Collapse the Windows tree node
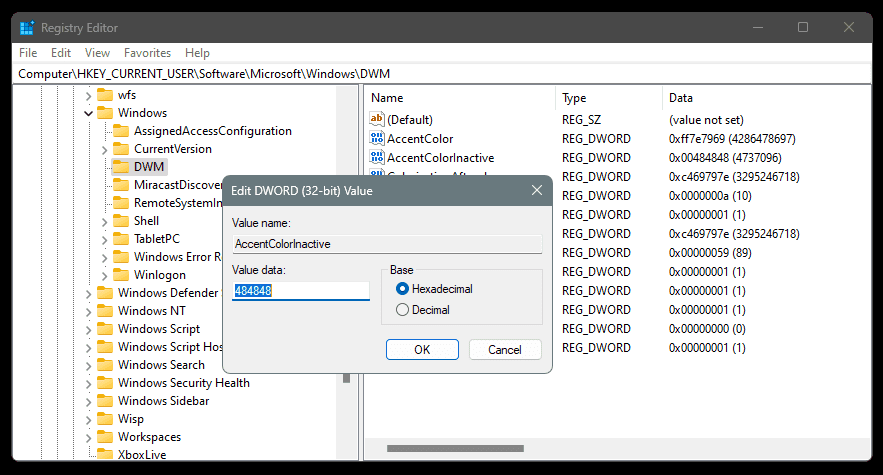 (x=88, y=113)
